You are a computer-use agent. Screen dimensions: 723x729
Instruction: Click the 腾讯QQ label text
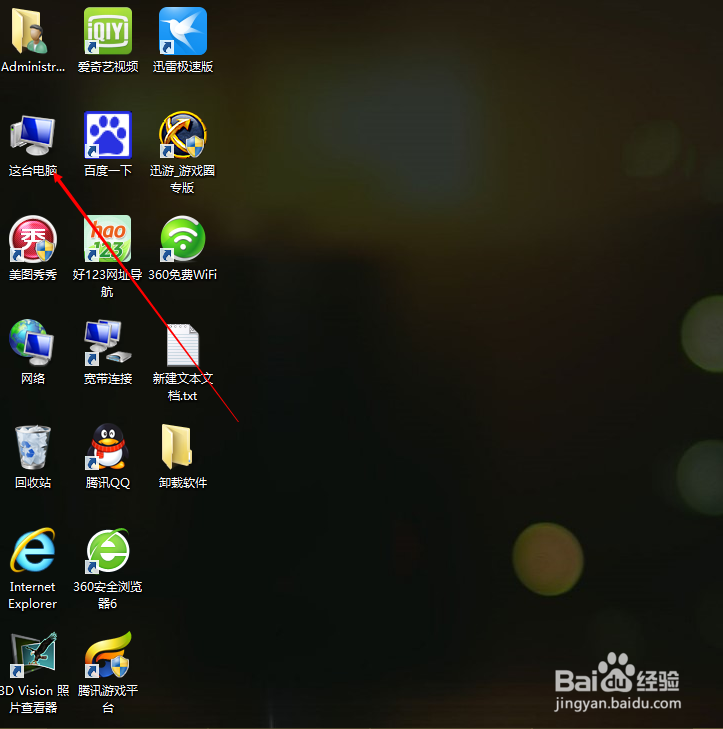point(108,483)
